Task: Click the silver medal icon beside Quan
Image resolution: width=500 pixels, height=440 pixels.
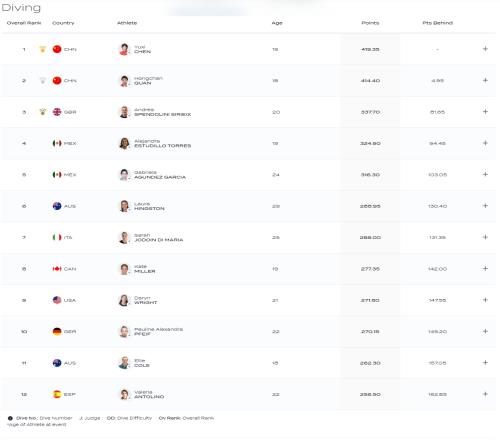Action: pos(42,81)
